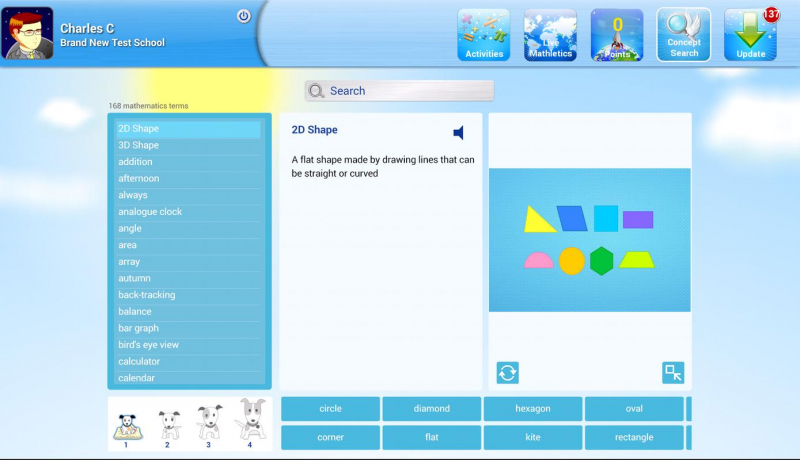Click Charles C profile avatar
Viewport: 800px width, 460px height.
tap(28, 33)
